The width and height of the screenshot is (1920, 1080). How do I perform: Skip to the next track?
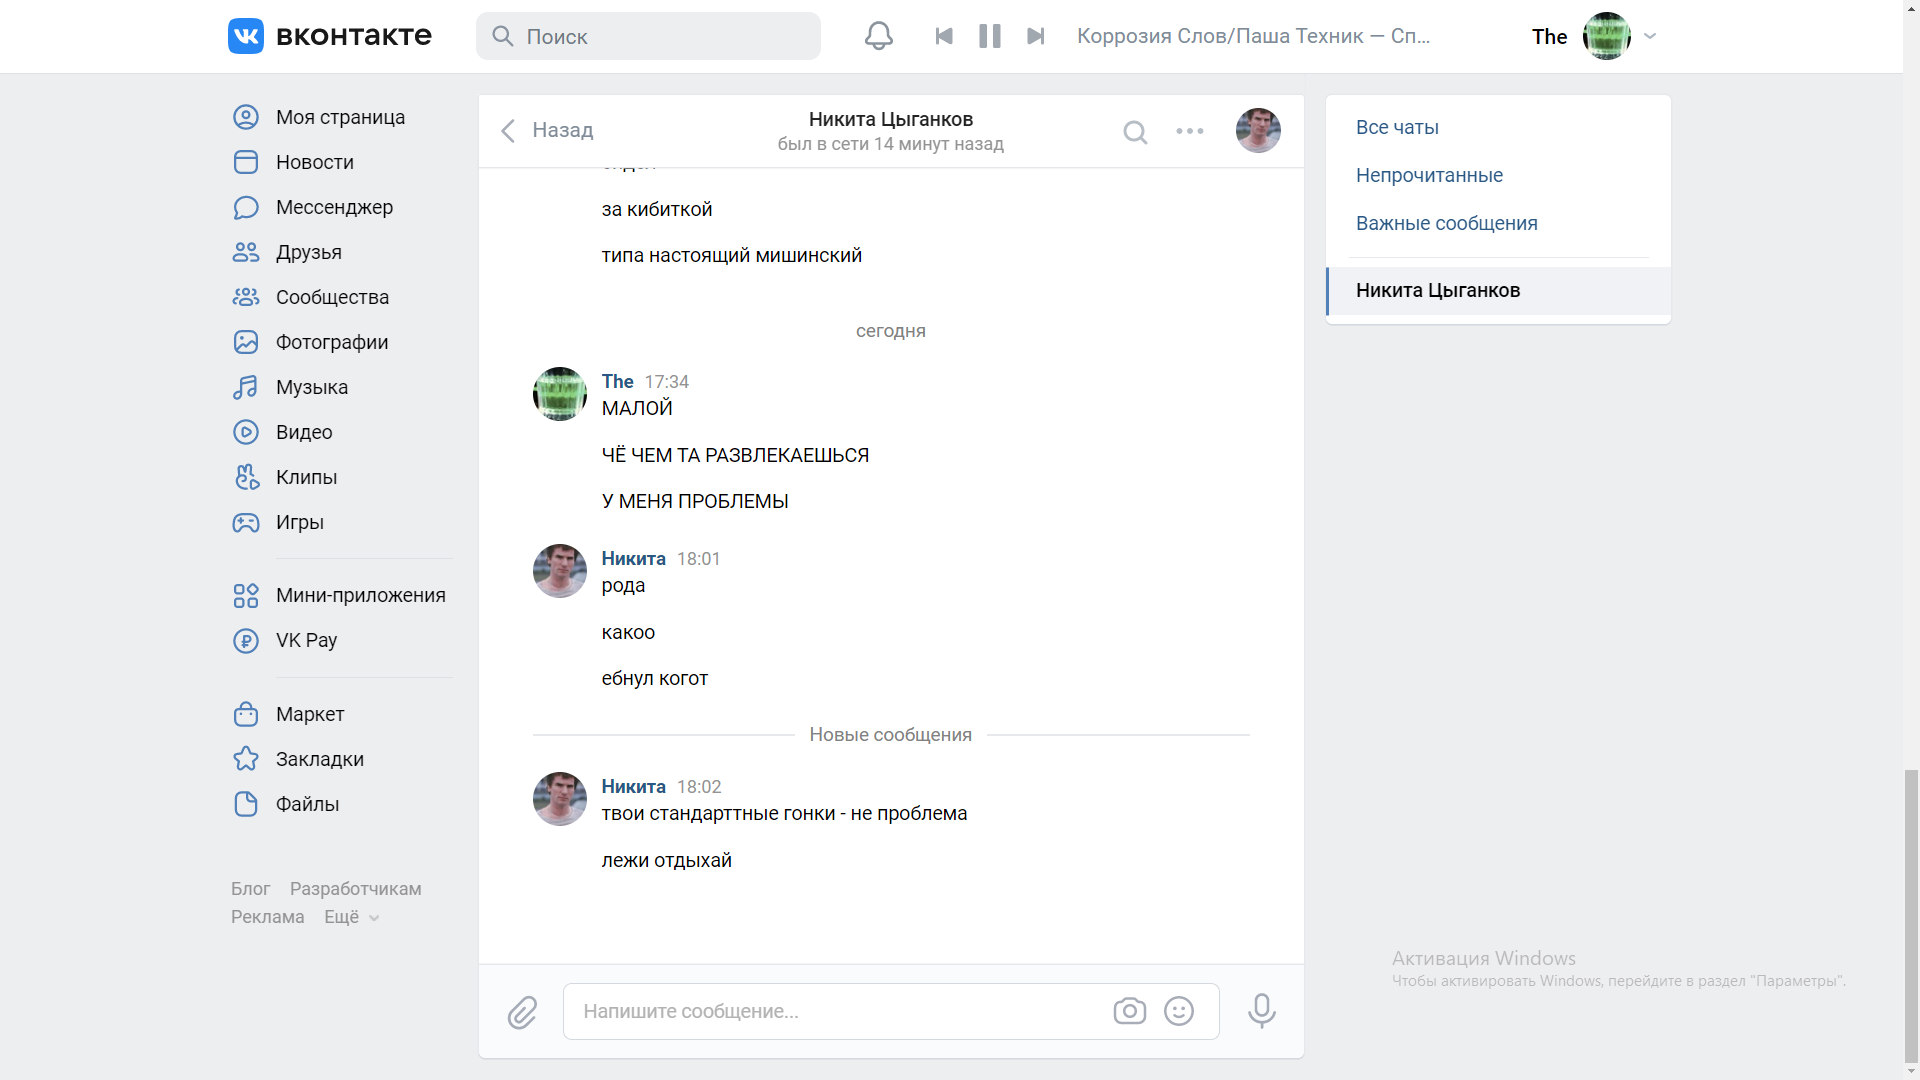click(1035, 36)
